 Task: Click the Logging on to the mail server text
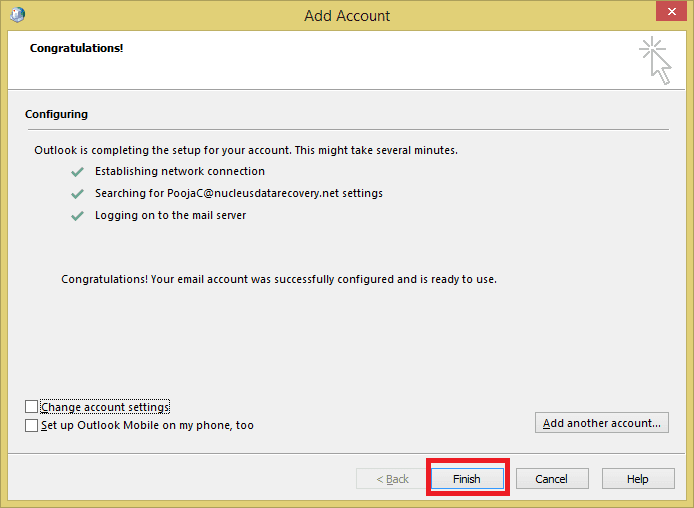(x=170, y=215)
